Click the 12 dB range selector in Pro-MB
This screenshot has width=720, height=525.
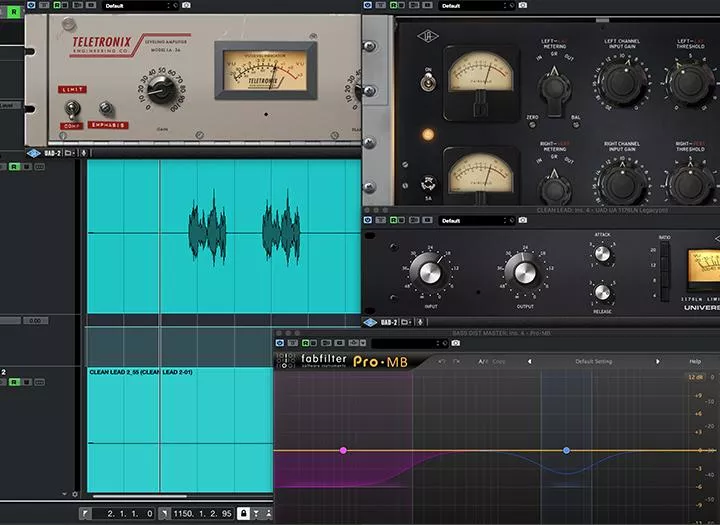(x=695, y=377)
